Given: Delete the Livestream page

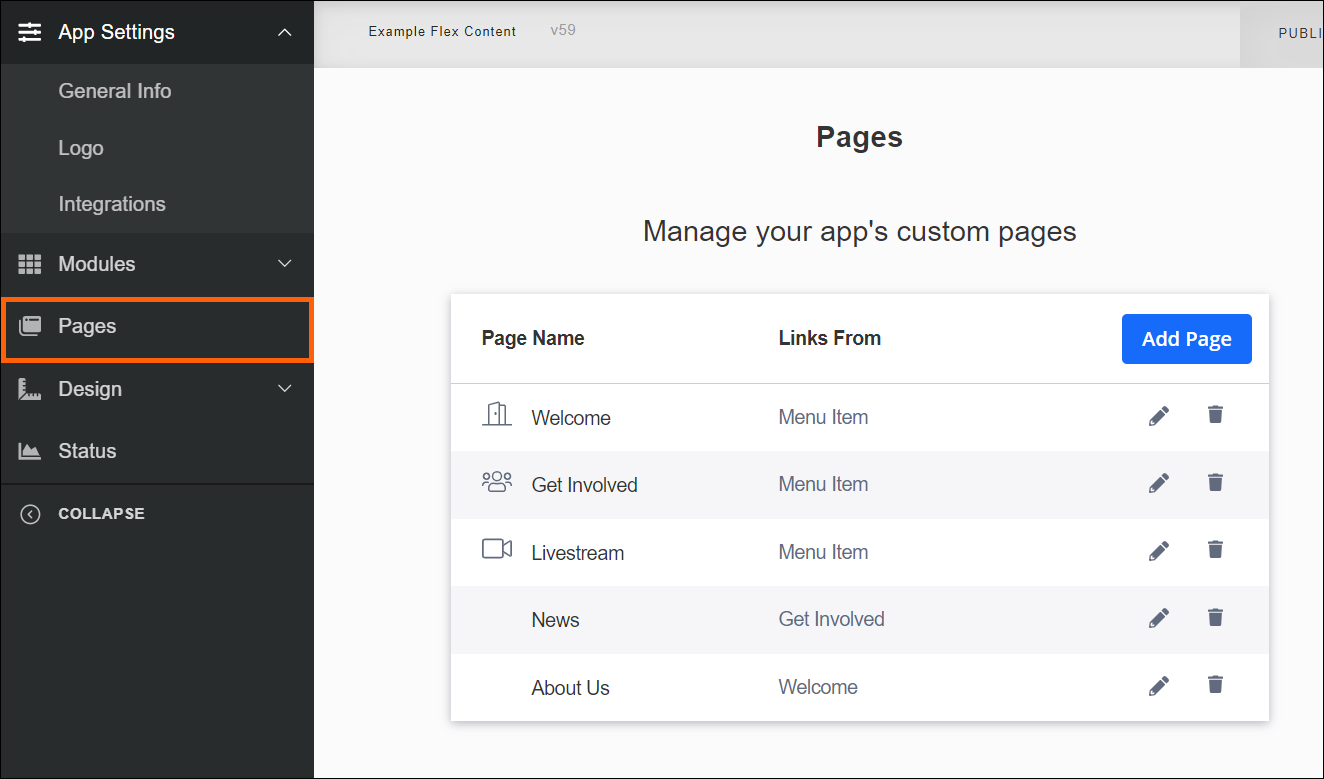Looking at the screenshot, I should 1215,549.
